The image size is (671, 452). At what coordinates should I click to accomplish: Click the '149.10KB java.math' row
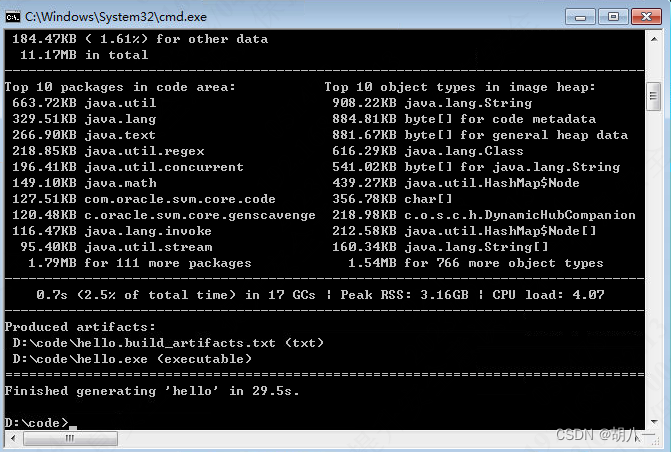click(x=84, y=183)
